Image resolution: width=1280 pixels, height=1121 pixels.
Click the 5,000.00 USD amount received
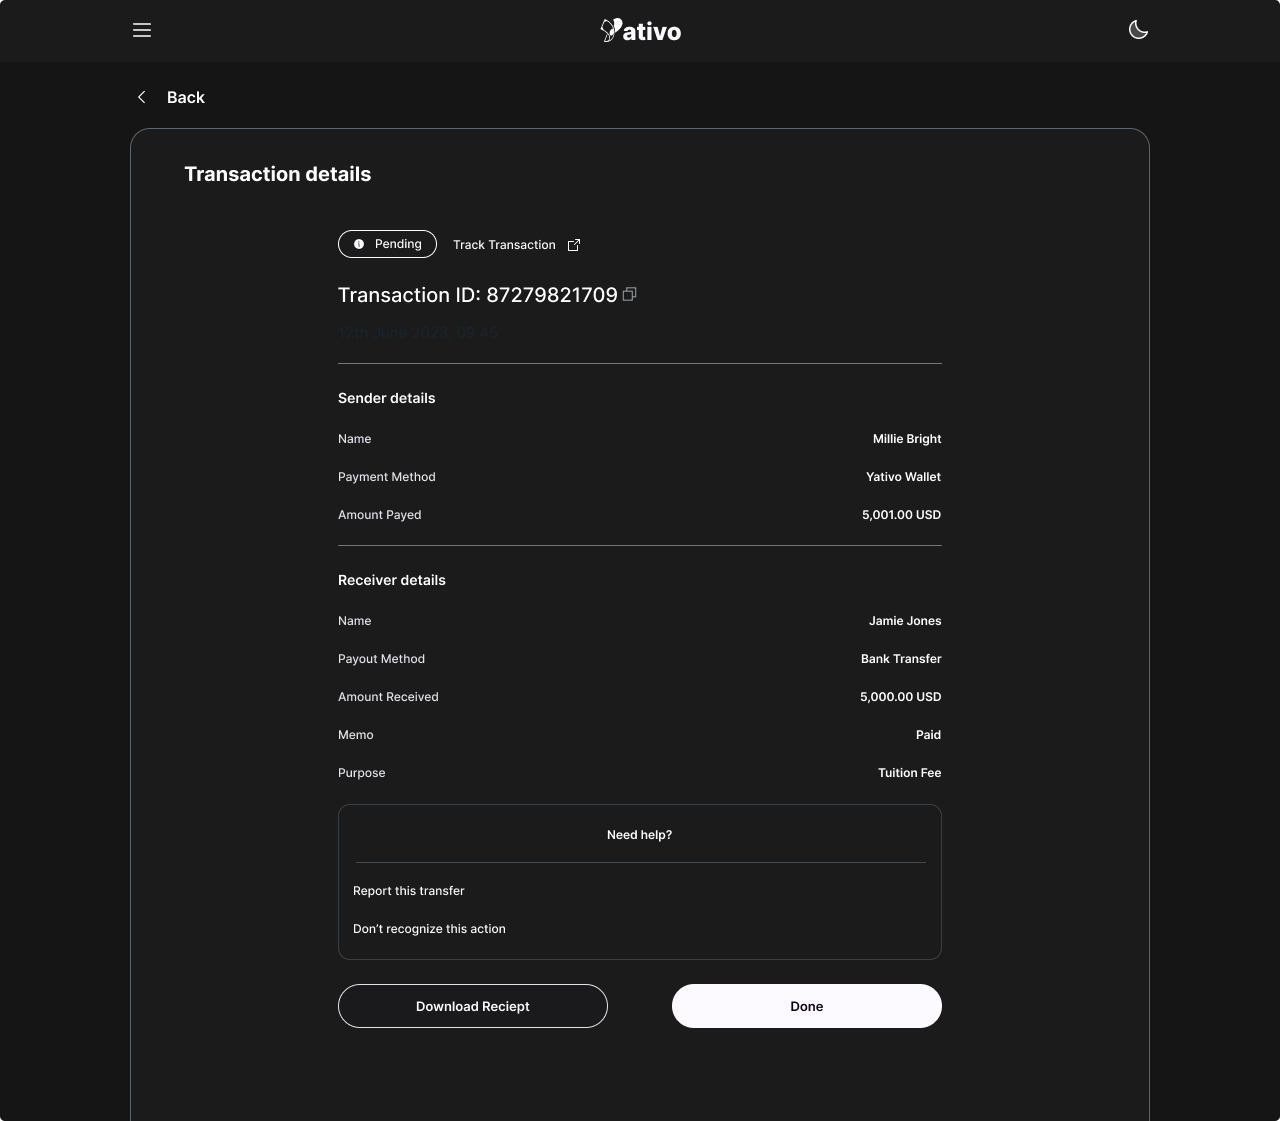pyautogui.click(x=900, y=697)
